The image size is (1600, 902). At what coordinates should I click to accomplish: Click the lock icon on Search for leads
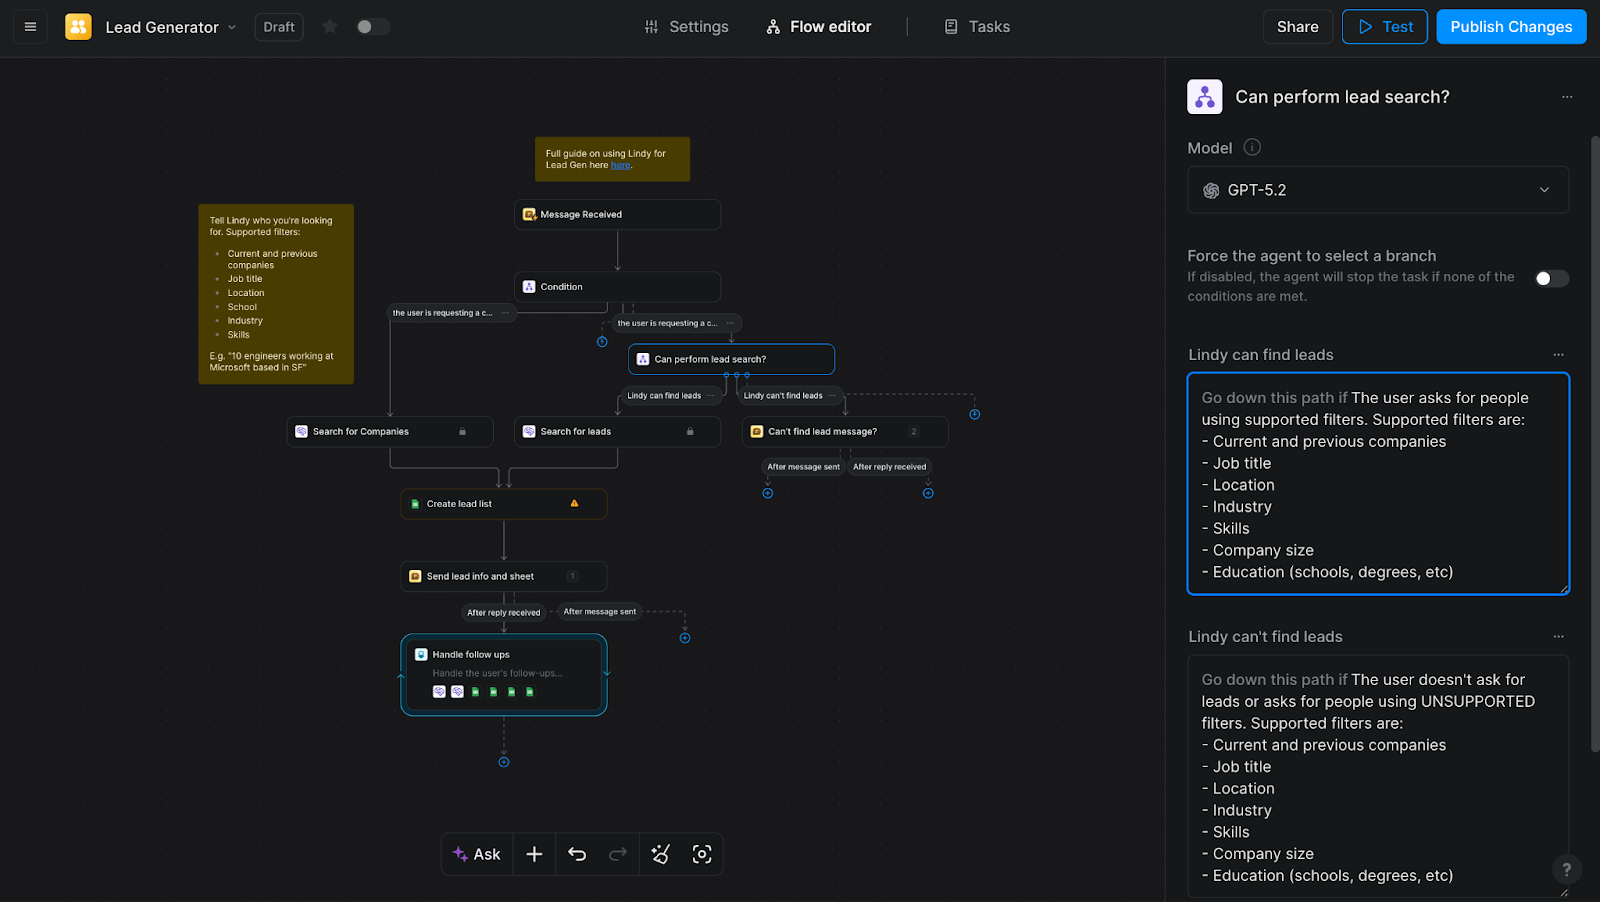[x=690, y=432]
